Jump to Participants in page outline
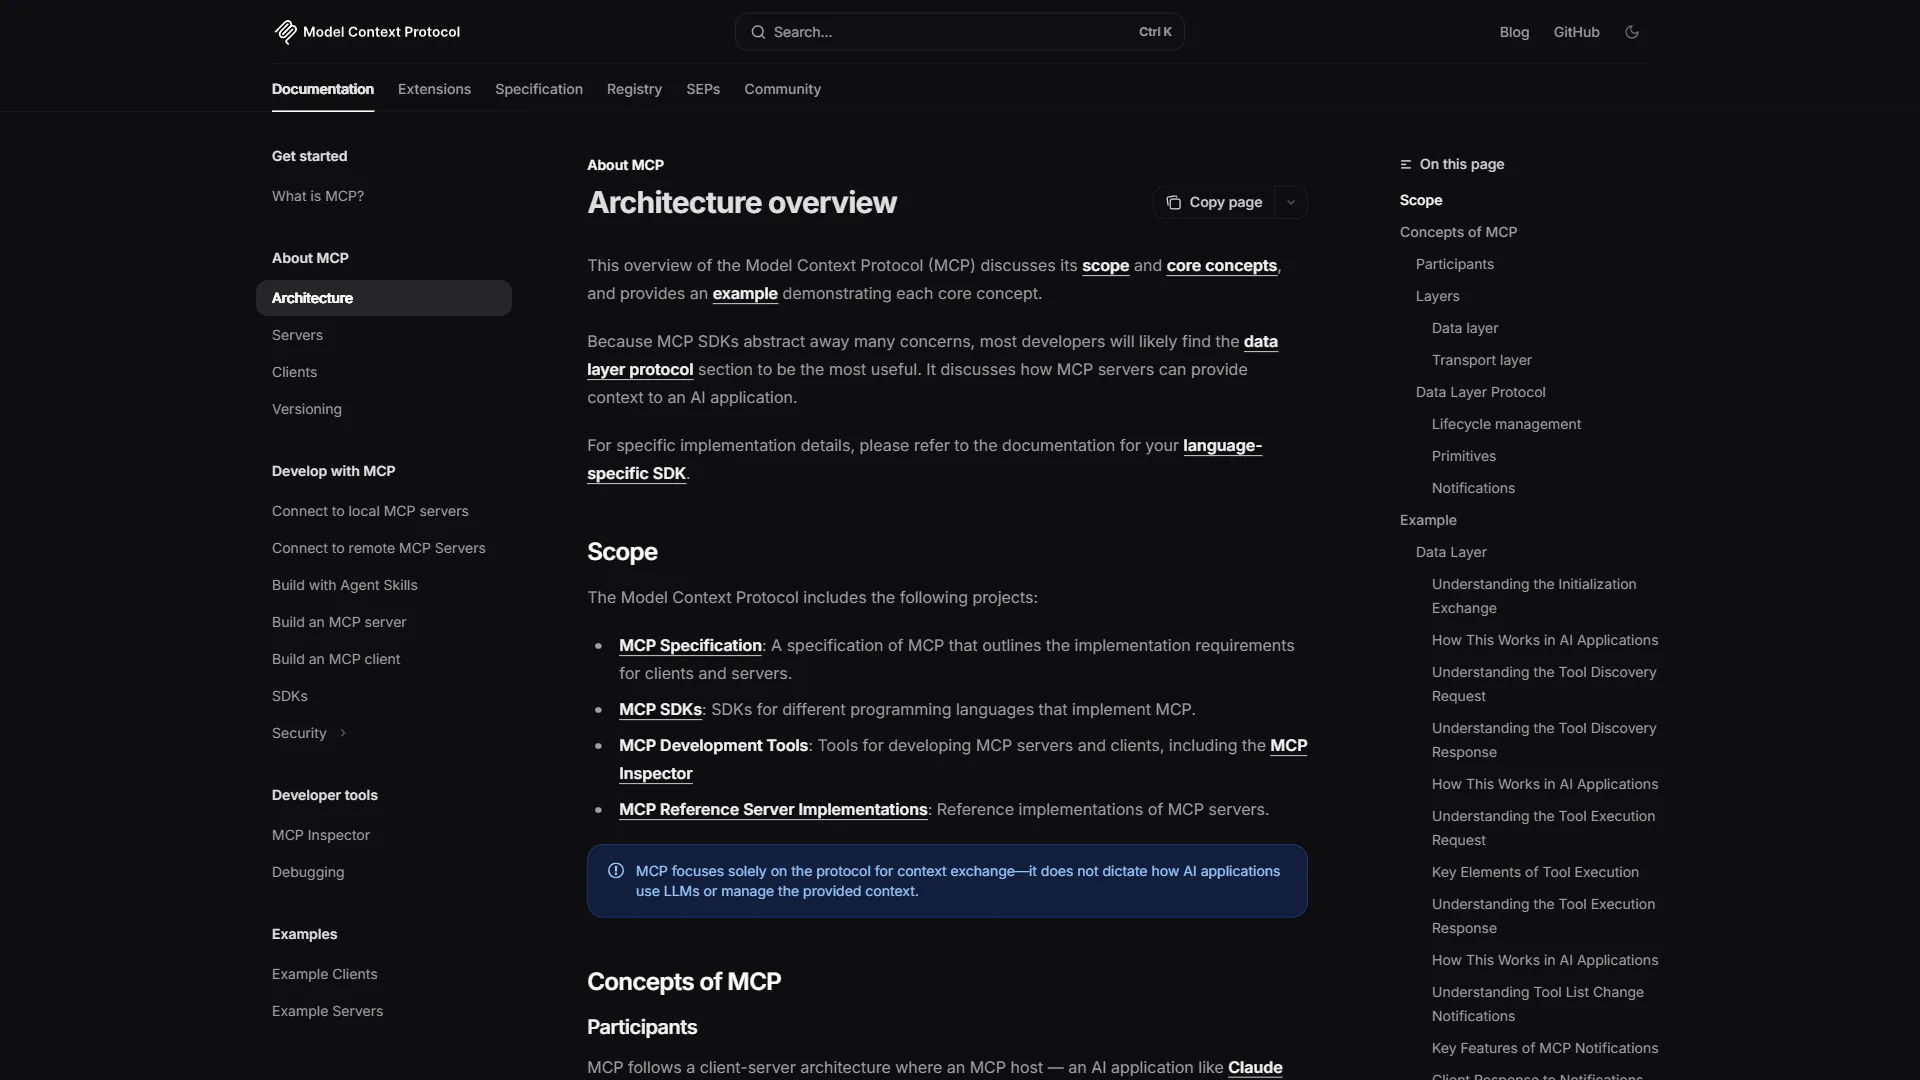The width and height of the screenshot is (1920, 1080). click(x=1455, y=264)
